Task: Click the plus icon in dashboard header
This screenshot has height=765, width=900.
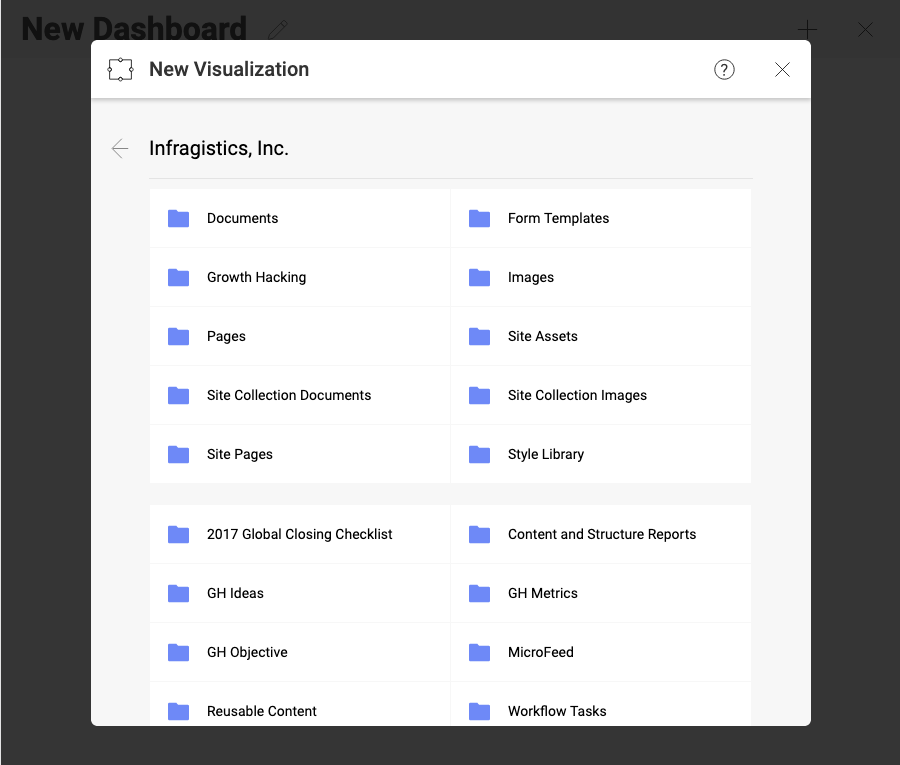Action: click(x=807, y=30)
